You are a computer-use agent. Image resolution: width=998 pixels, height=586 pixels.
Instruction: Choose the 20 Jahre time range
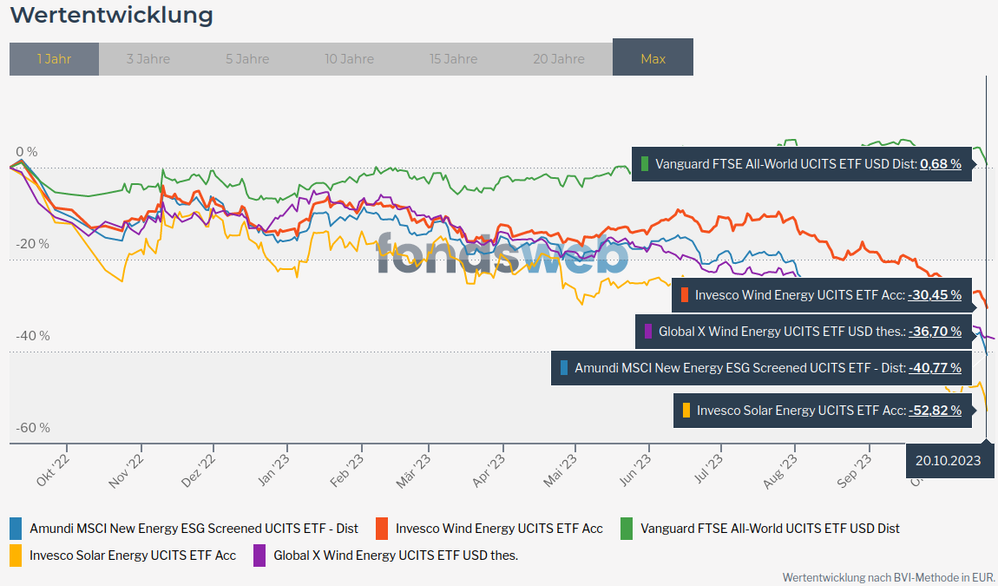point(560,59)
